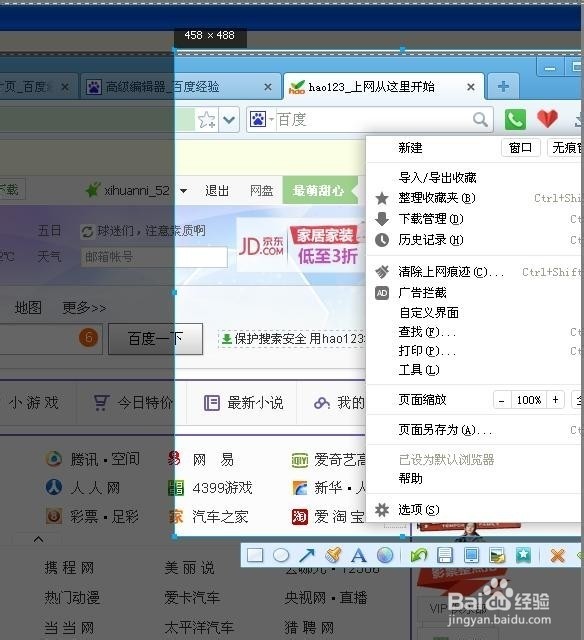The width and height of the screenshot is (584, 640).
Task: Expand the xihuanni_52 account dropdown
Action: coord(184,191)
